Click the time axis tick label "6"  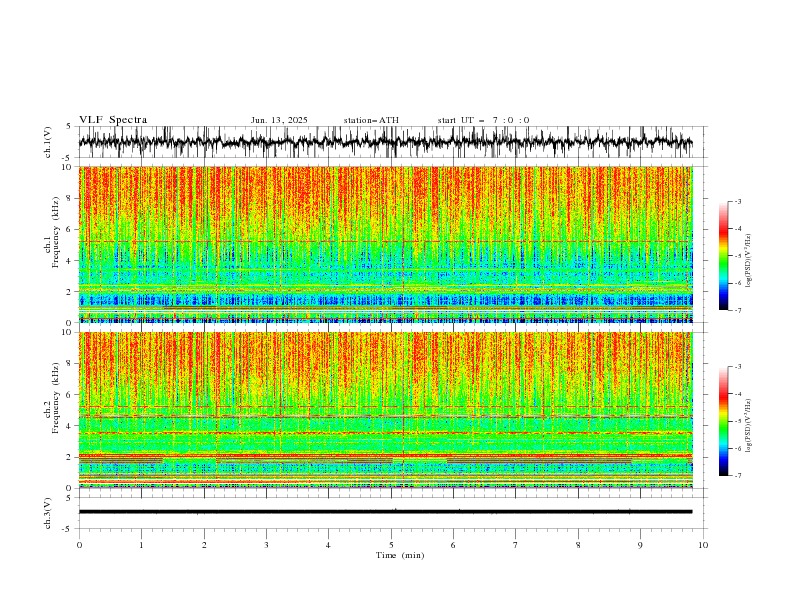point(453,545)
